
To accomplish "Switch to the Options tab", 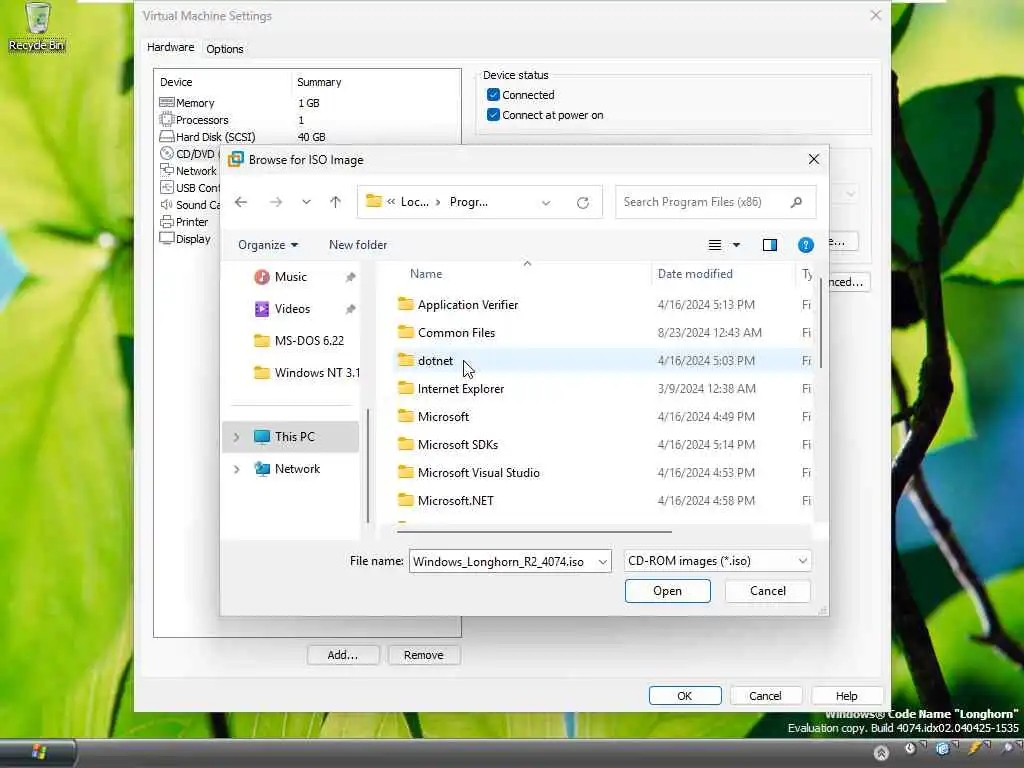I will tap(225, 49).
